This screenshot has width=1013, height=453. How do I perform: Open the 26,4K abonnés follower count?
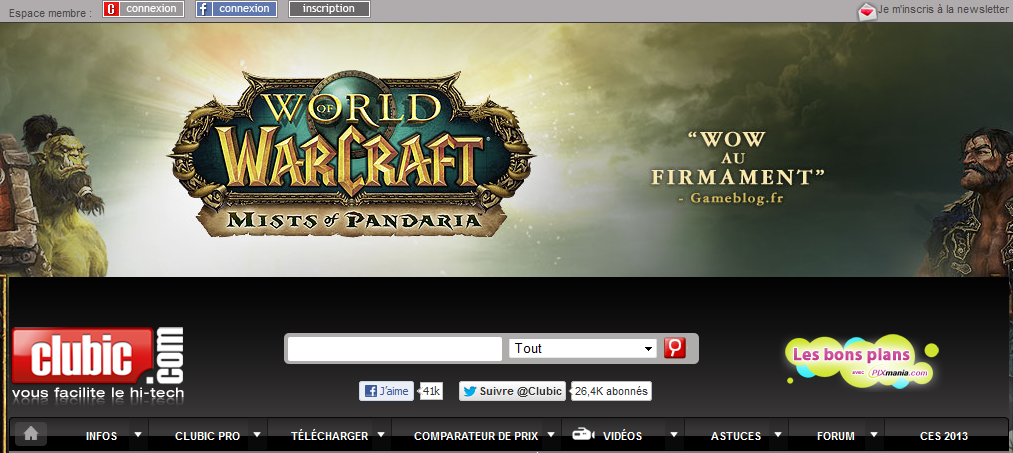[611, 391]
